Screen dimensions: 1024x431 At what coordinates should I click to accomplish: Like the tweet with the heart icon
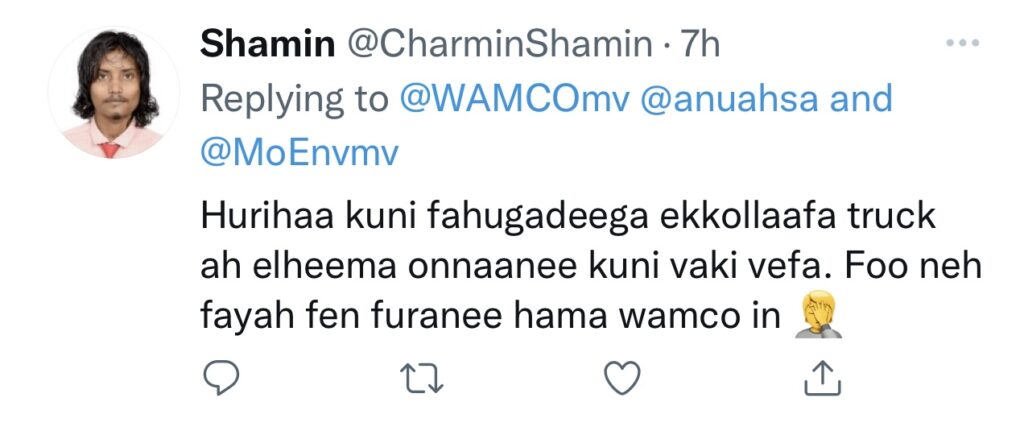pyautogui.click(x=622, y=378)
